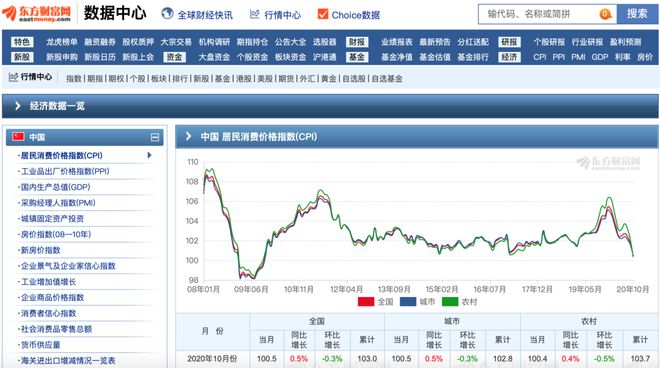Toggle the 全国 red legend swatch

[366, 301]
